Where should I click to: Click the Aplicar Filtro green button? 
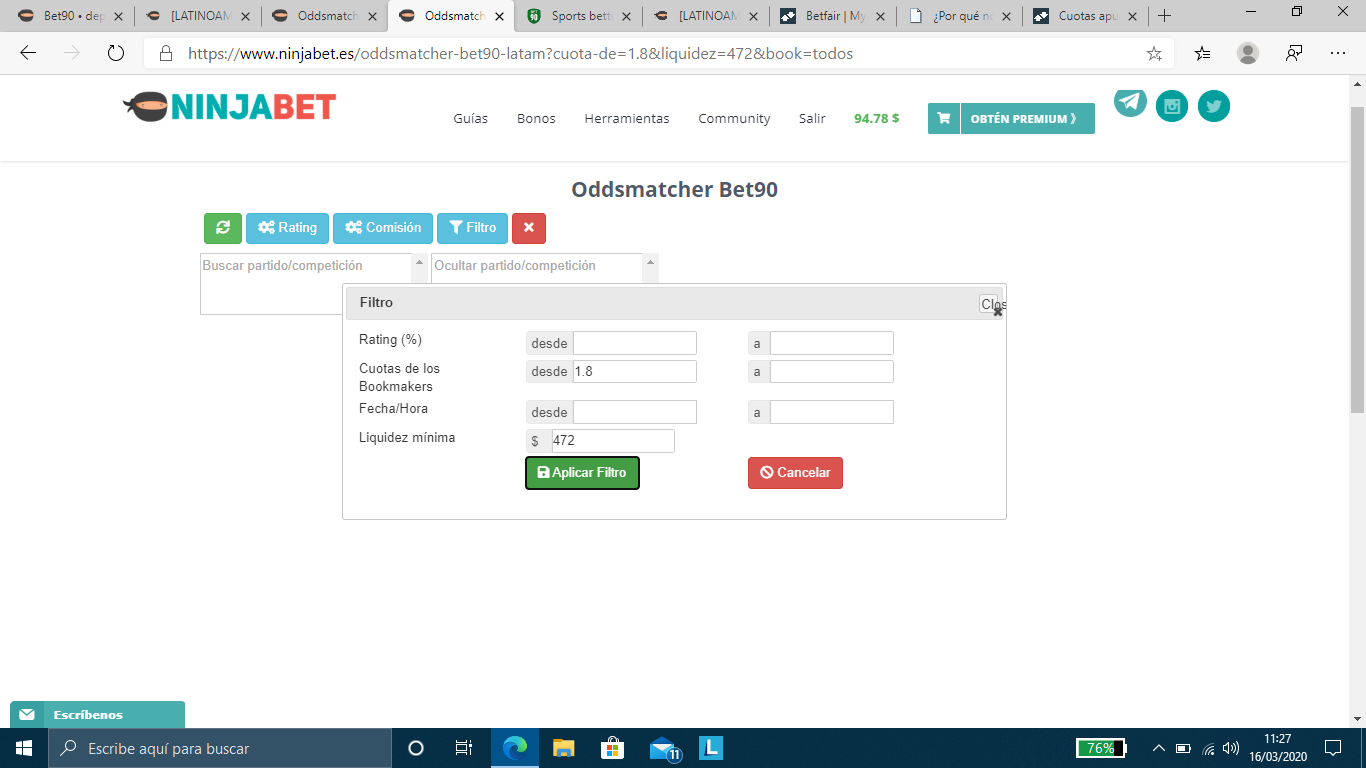(x=582, y=473)
